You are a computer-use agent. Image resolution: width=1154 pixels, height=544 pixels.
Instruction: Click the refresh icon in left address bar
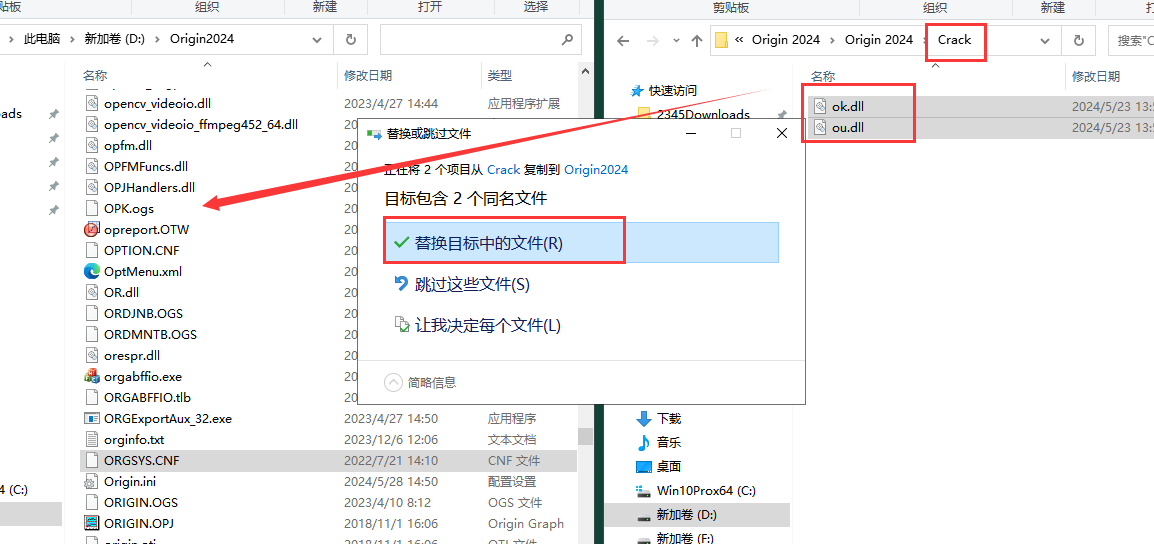point(350,40)
